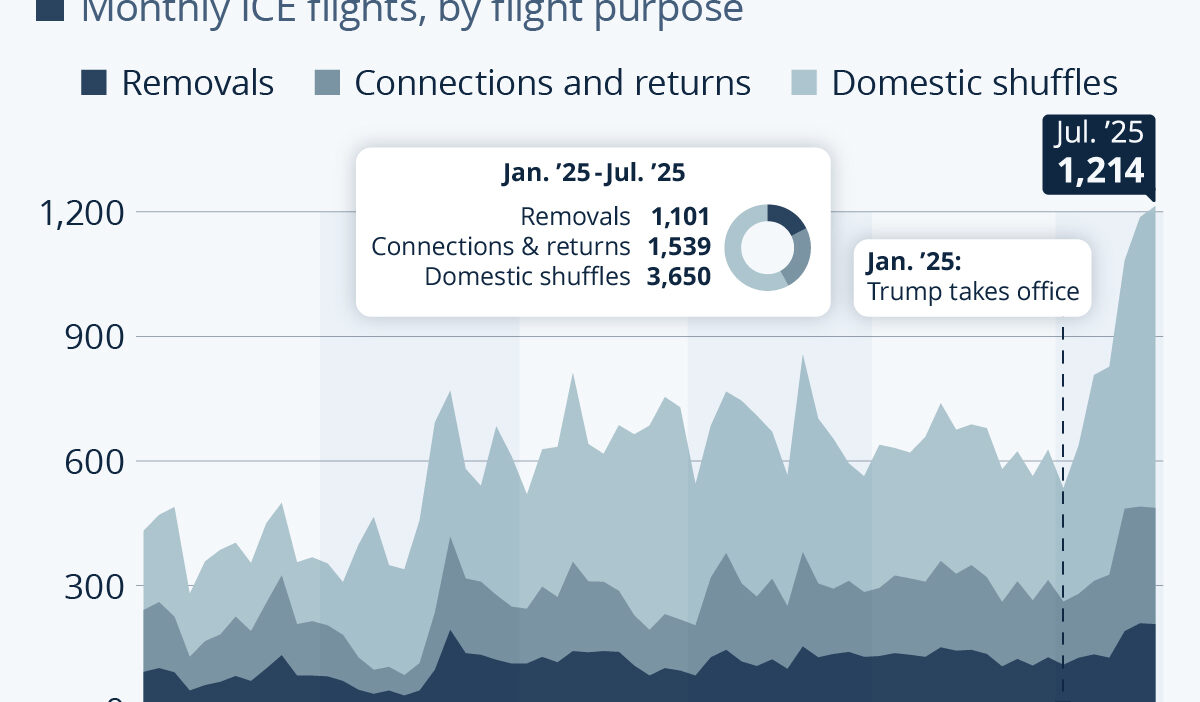The width and height of the screenshot is (1200, 702).
Task: Click the donut chart in the summary box
Action: pyautogui.click(x=767, y=247)
